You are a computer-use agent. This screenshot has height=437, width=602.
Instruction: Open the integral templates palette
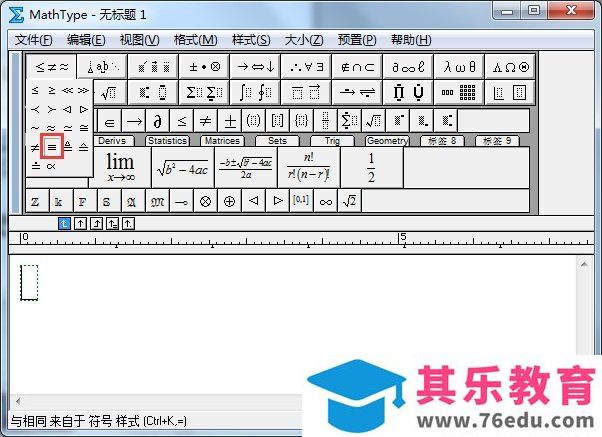coord(255,93)
